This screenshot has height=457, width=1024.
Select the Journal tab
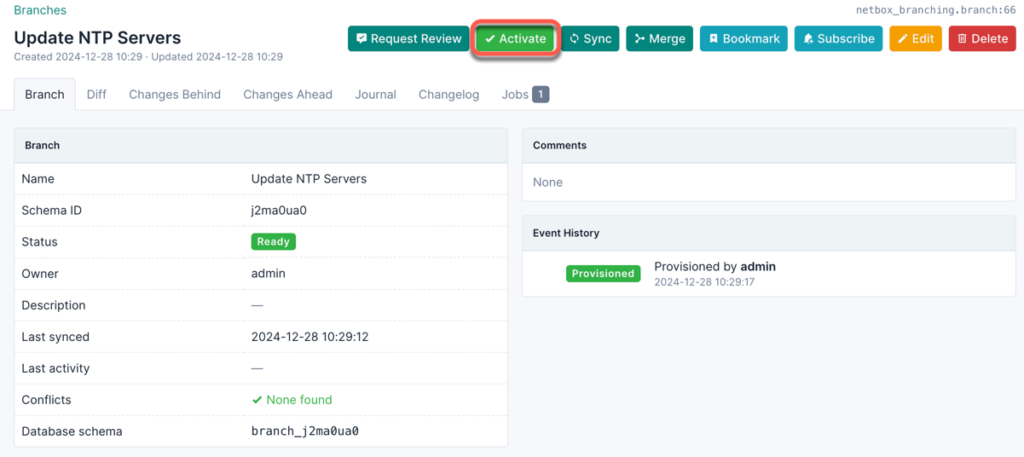coord(376,95)
